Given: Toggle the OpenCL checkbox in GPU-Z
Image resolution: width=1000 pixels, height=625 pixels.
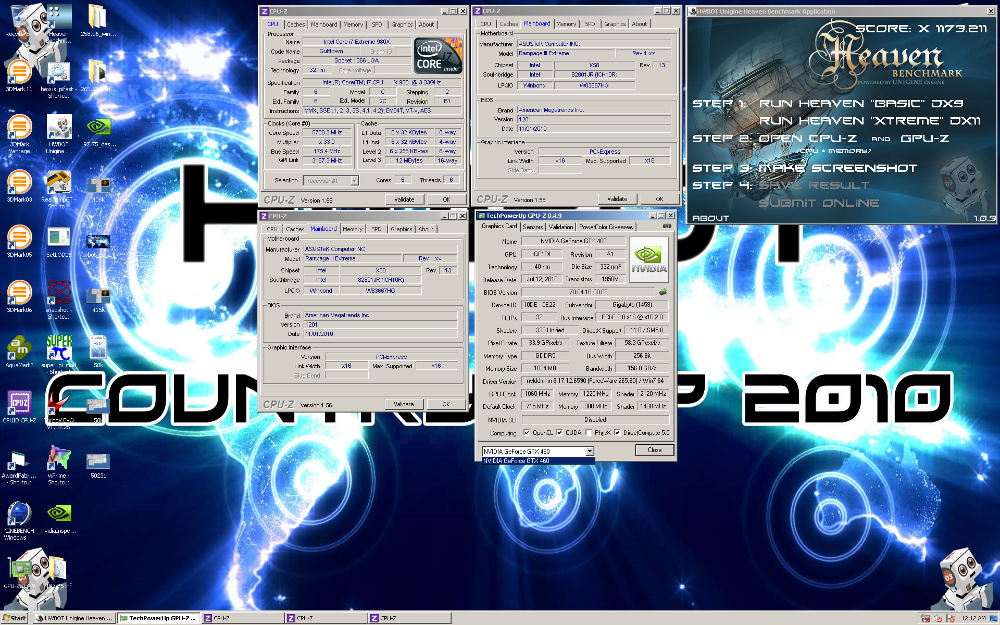Looking at the screenshot, I should coord(527,432).
